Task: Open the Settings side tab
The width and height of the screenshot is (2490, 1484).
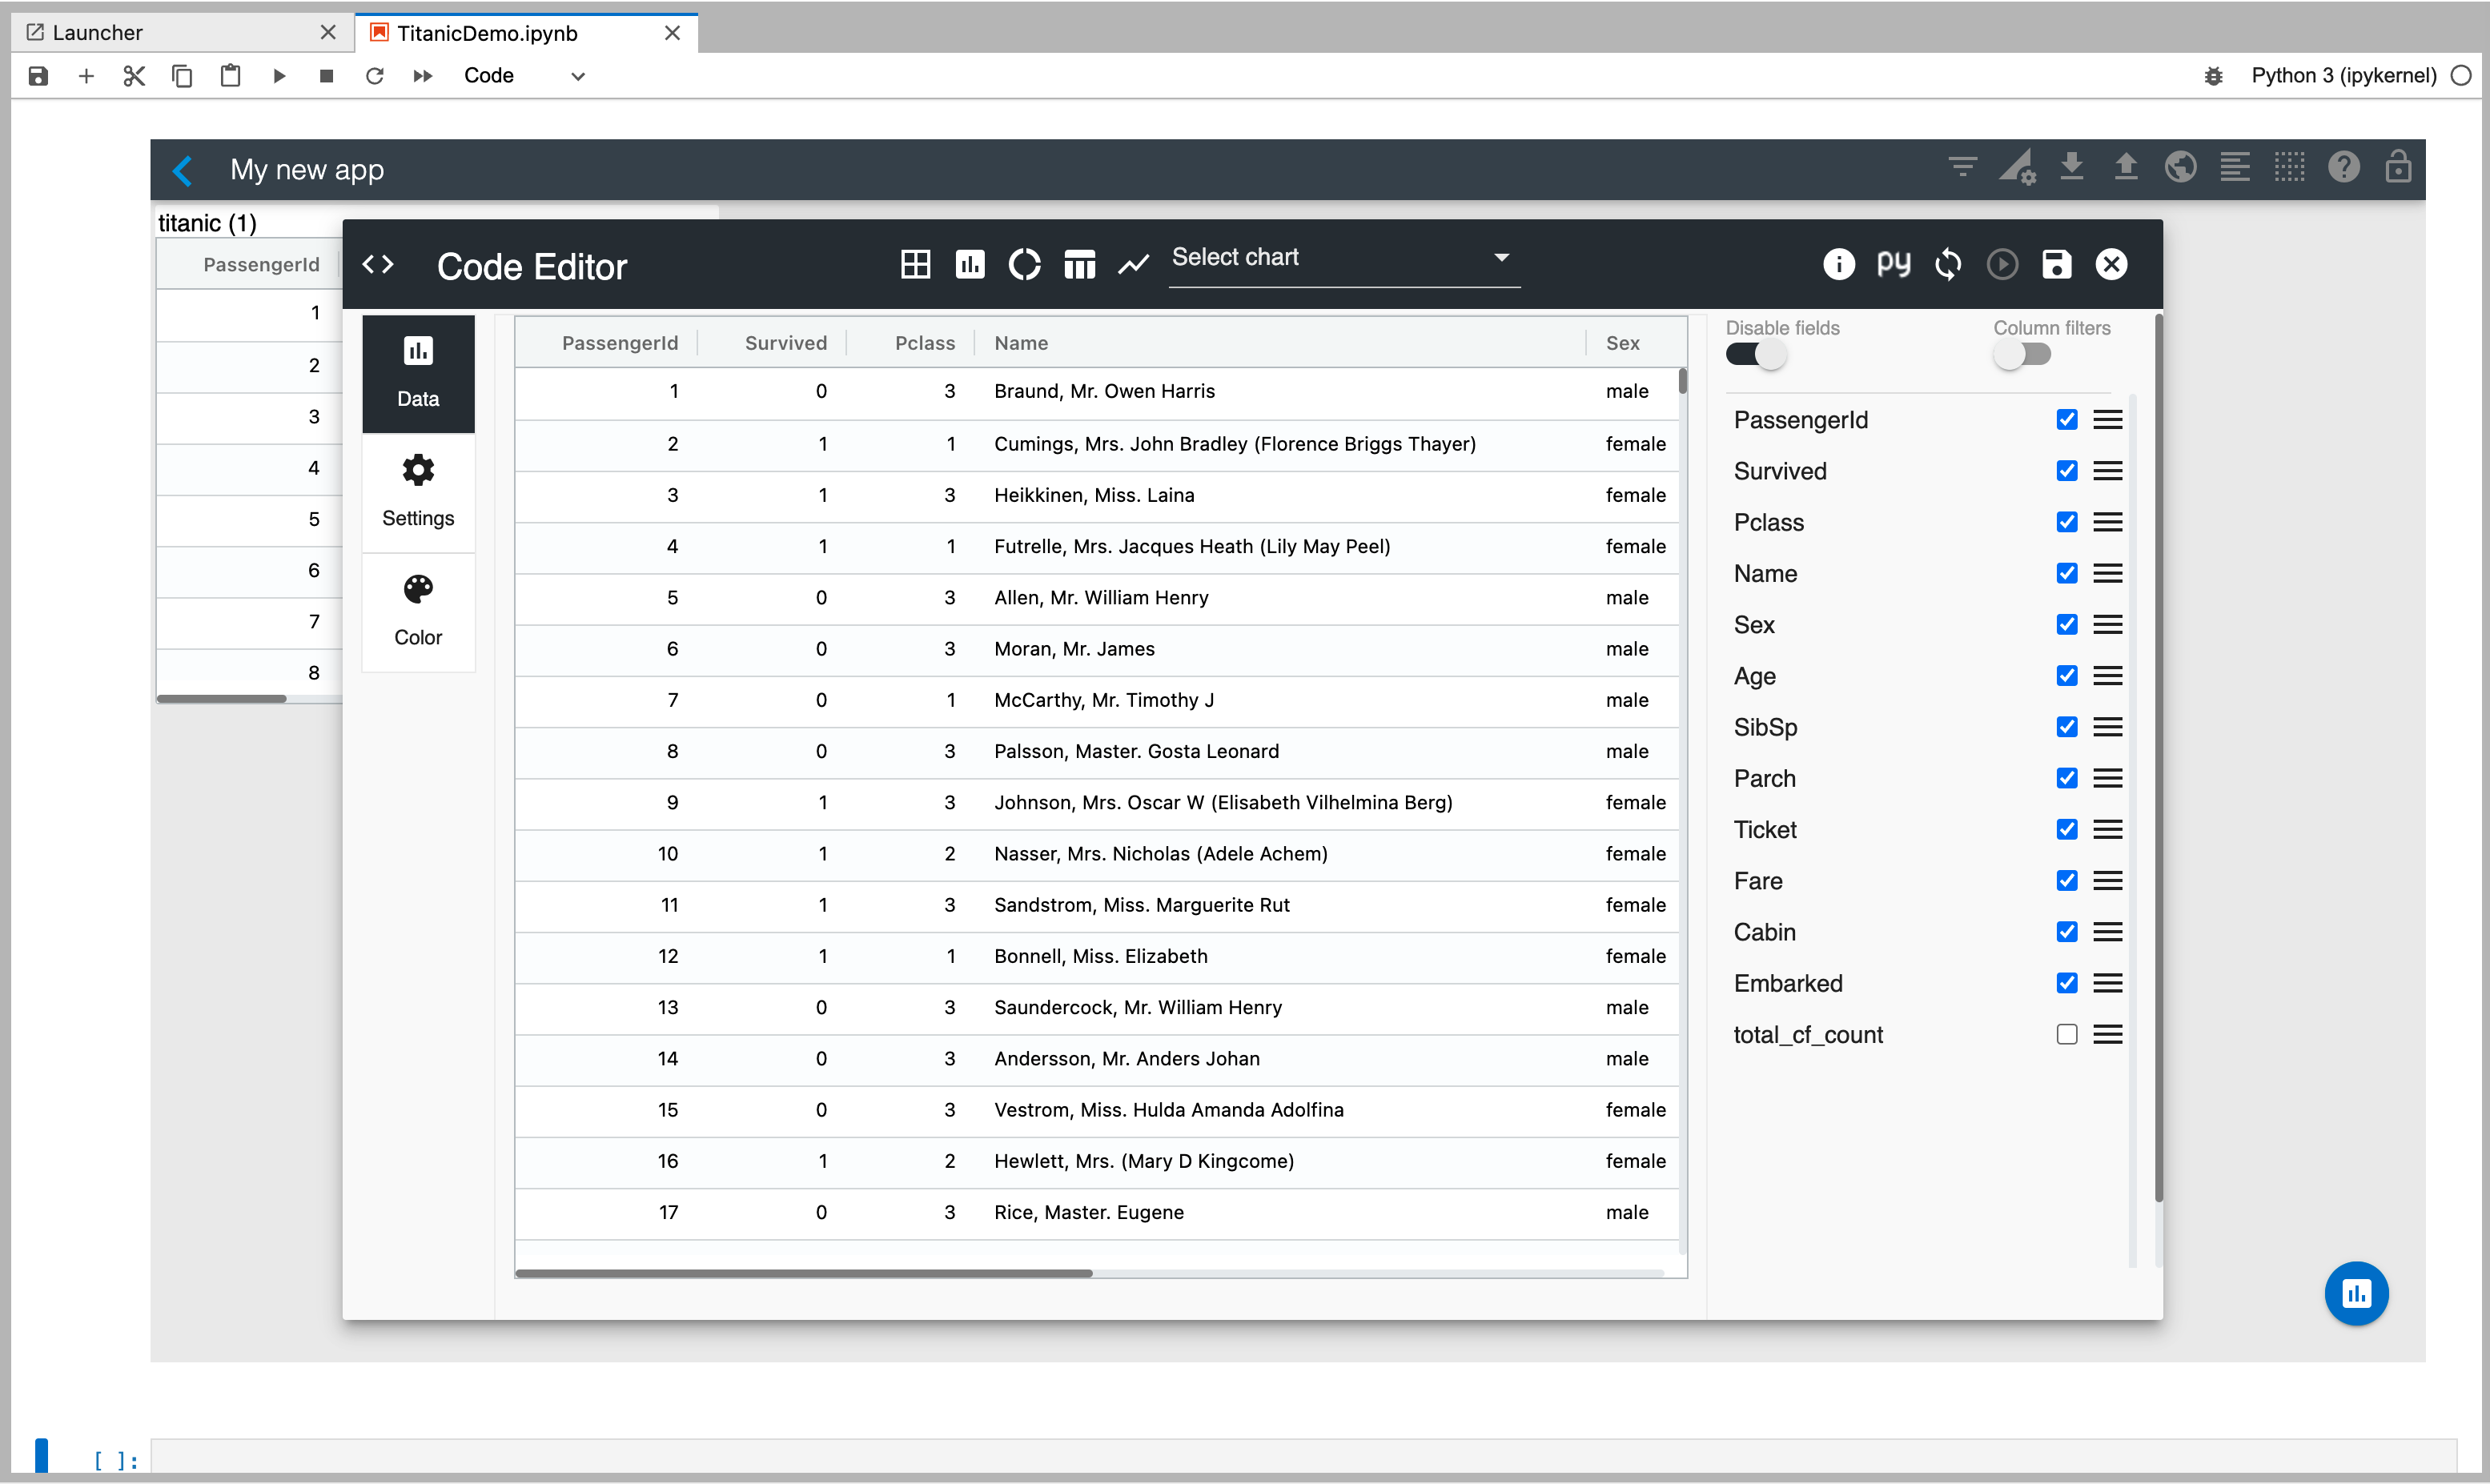Action: [418, 492]
